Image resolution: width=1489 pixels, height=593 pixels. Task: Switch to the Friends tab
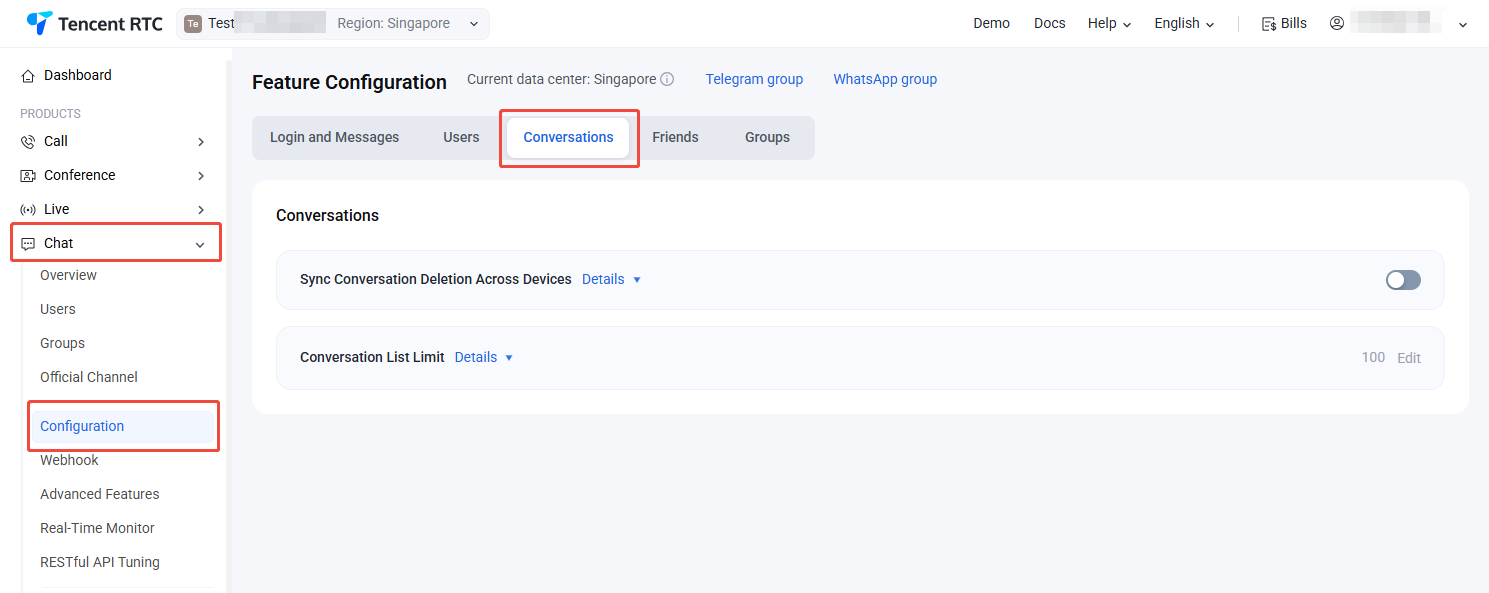pyautogui.click(x=675, y=137)
